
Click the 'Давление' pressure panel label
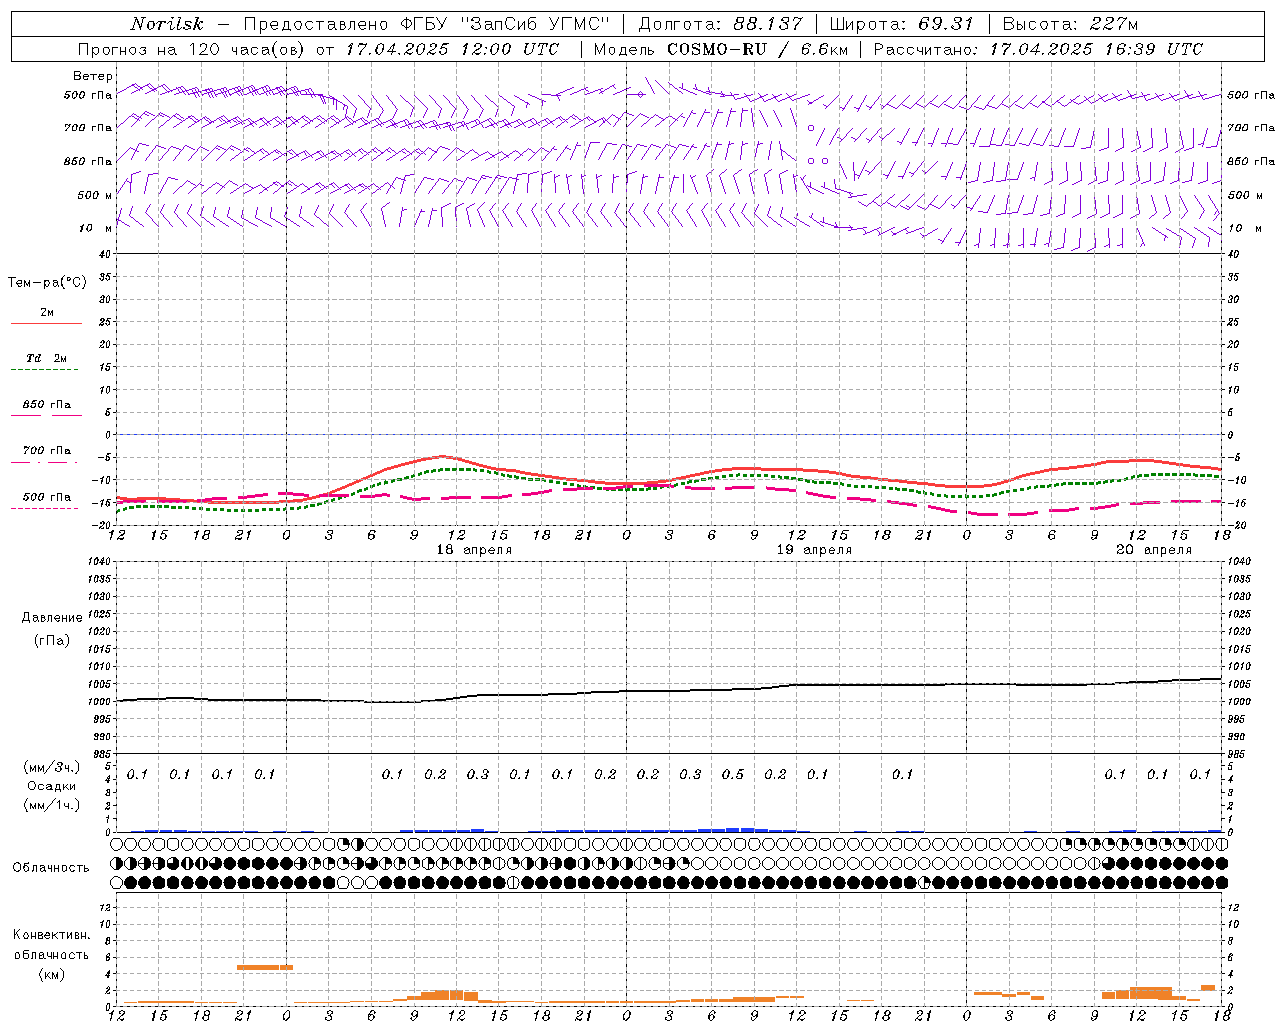pyautogui.click(x=52, y=618)
